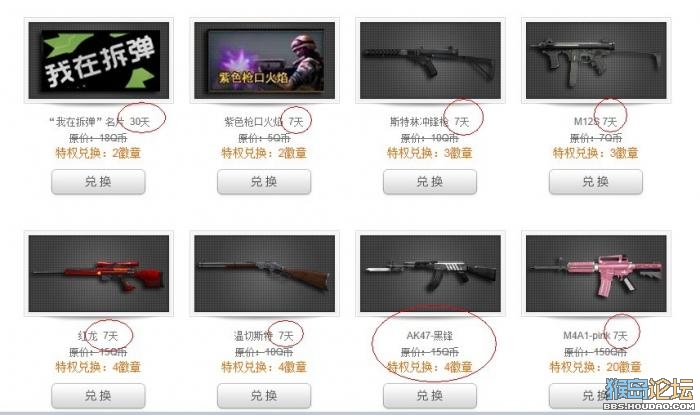The image size is (700, 415).
Task: Click 兑换 beneath the 温切斯特 rifle
Action: tap(264, 395)
